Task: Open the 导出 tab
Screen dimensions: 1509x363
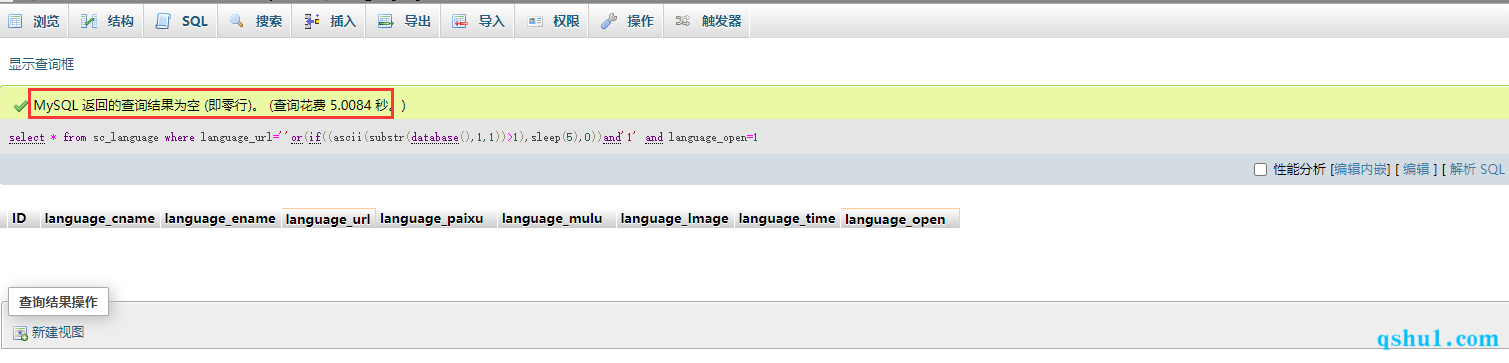Action: (x=404, y=21)
